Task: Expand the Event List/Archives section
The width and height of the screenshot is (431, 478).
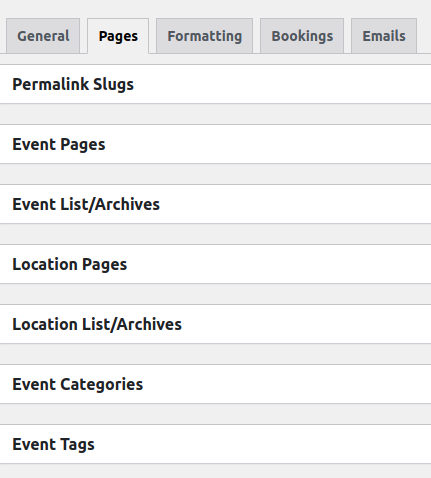Action: tap(215, 204)
